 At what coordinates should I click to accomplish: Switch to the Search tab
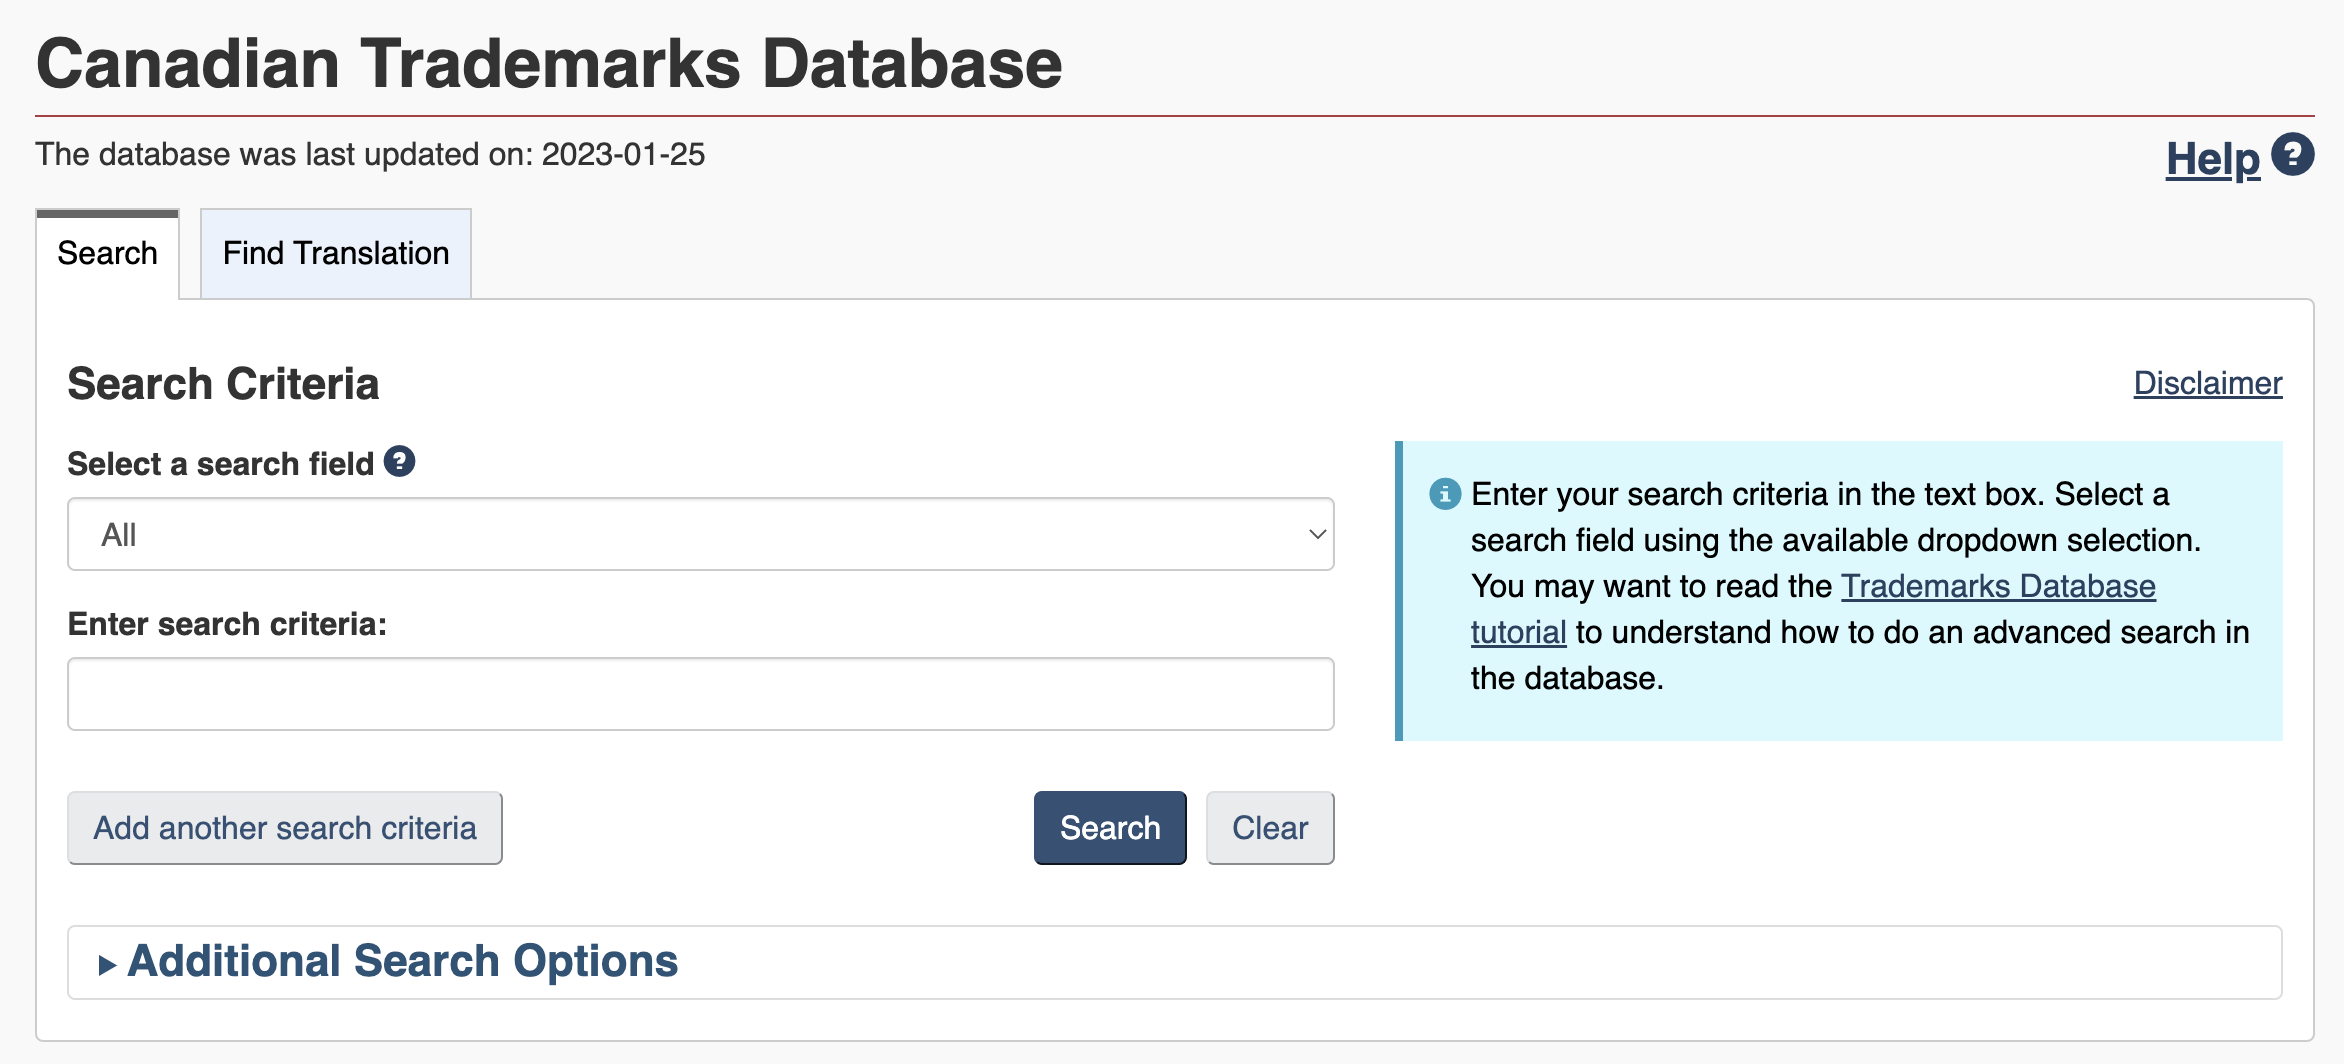click(107, 254)
